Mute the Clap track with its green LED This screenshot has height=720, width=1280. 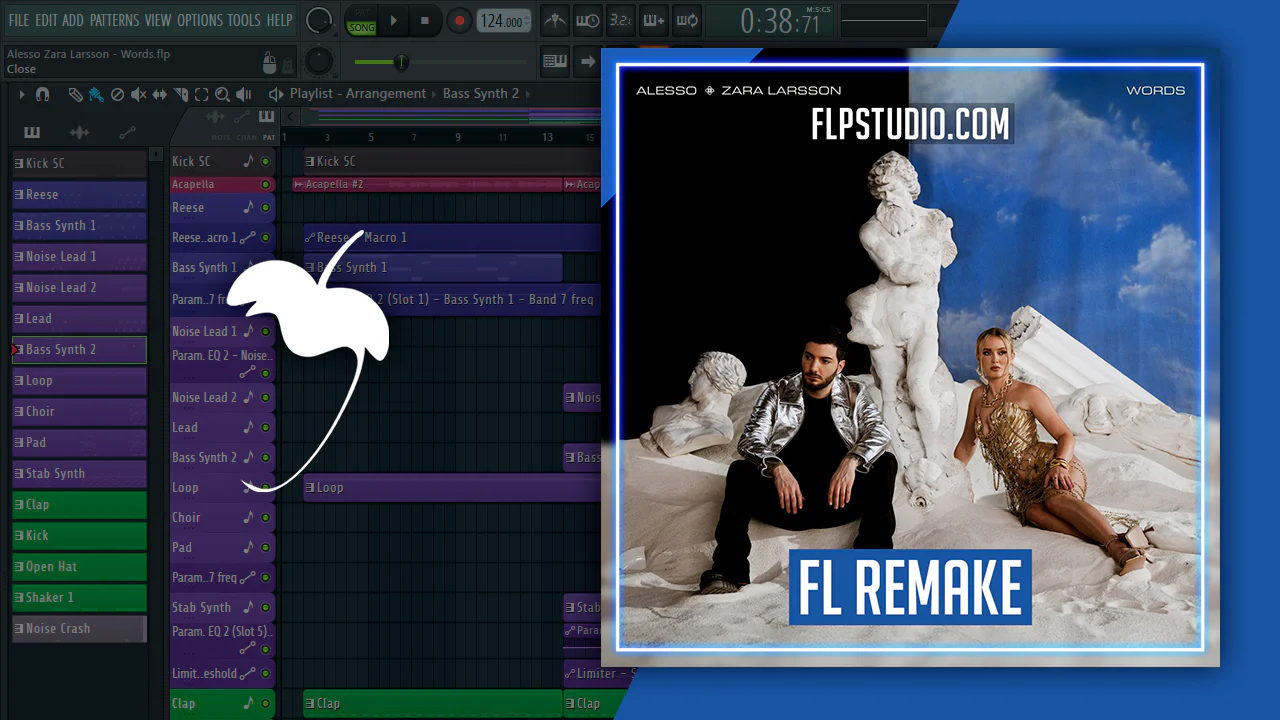266,703
